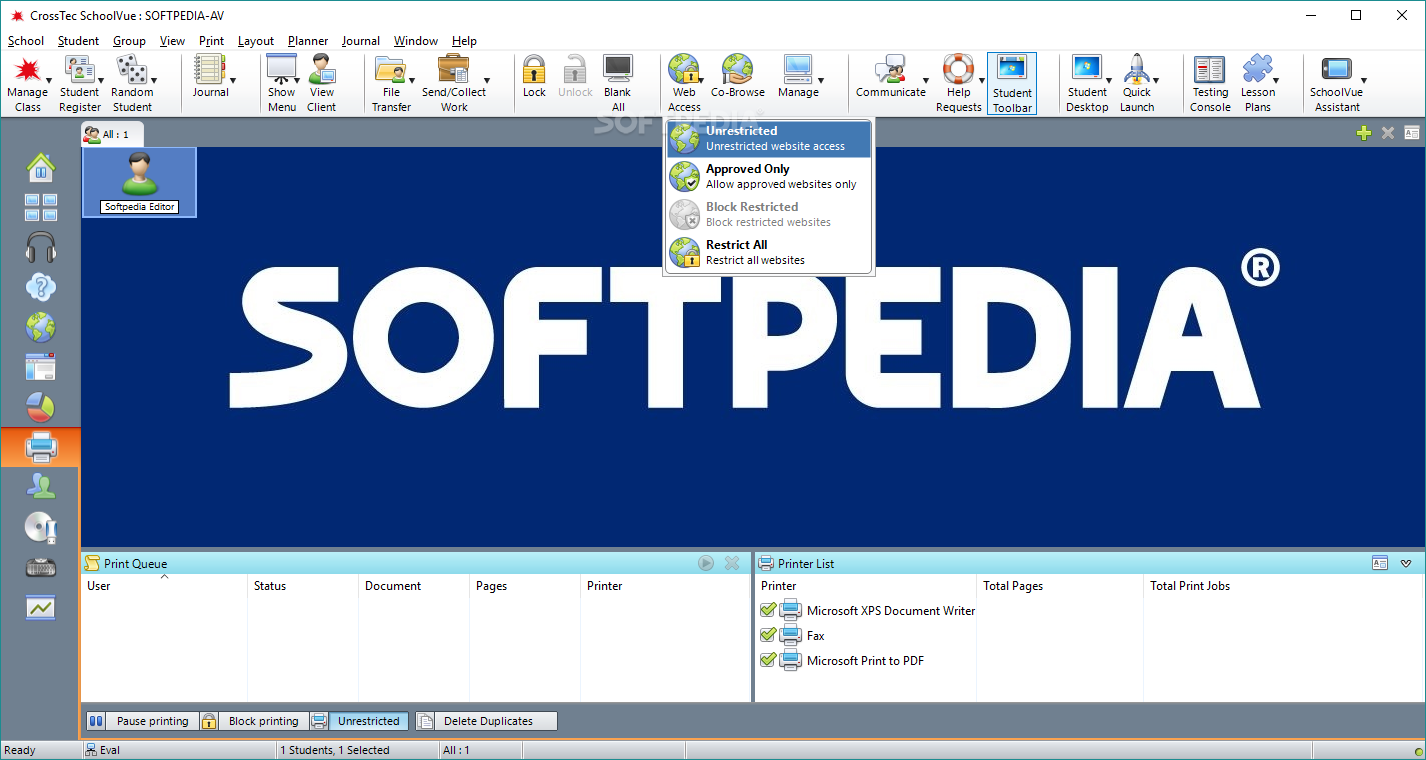This screenshot has width=1426, height=760.
Task: Click the View Client icon
Action: click(321, 70)
